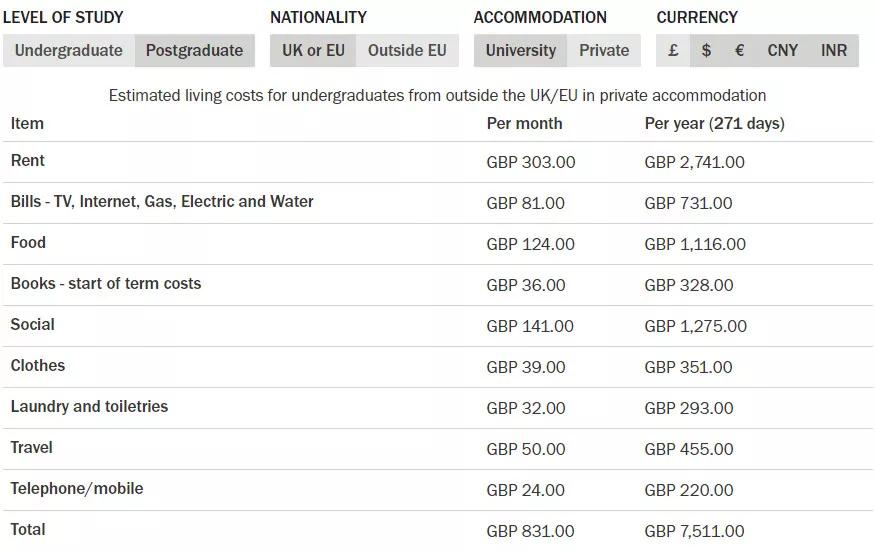Screen dimensions: 875x552
Task: Click the Rent row label
Action: coord(27,161)
